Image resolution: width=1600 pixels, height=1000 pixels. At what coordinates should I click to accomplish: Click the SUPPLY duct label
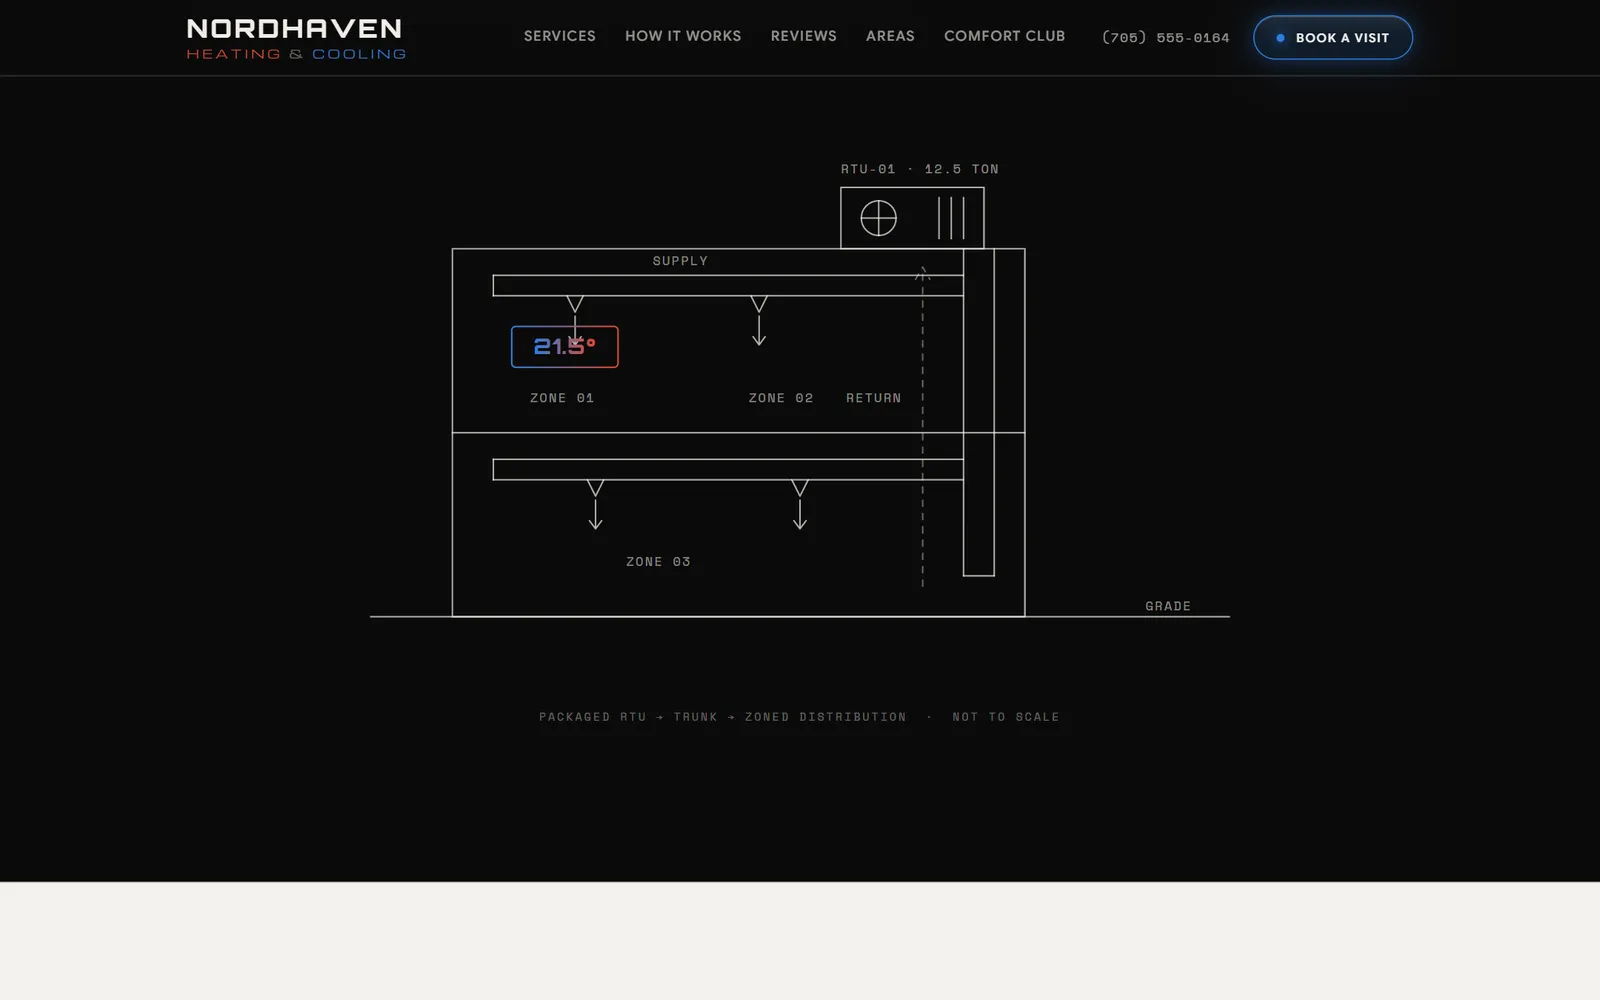[680, 261]
